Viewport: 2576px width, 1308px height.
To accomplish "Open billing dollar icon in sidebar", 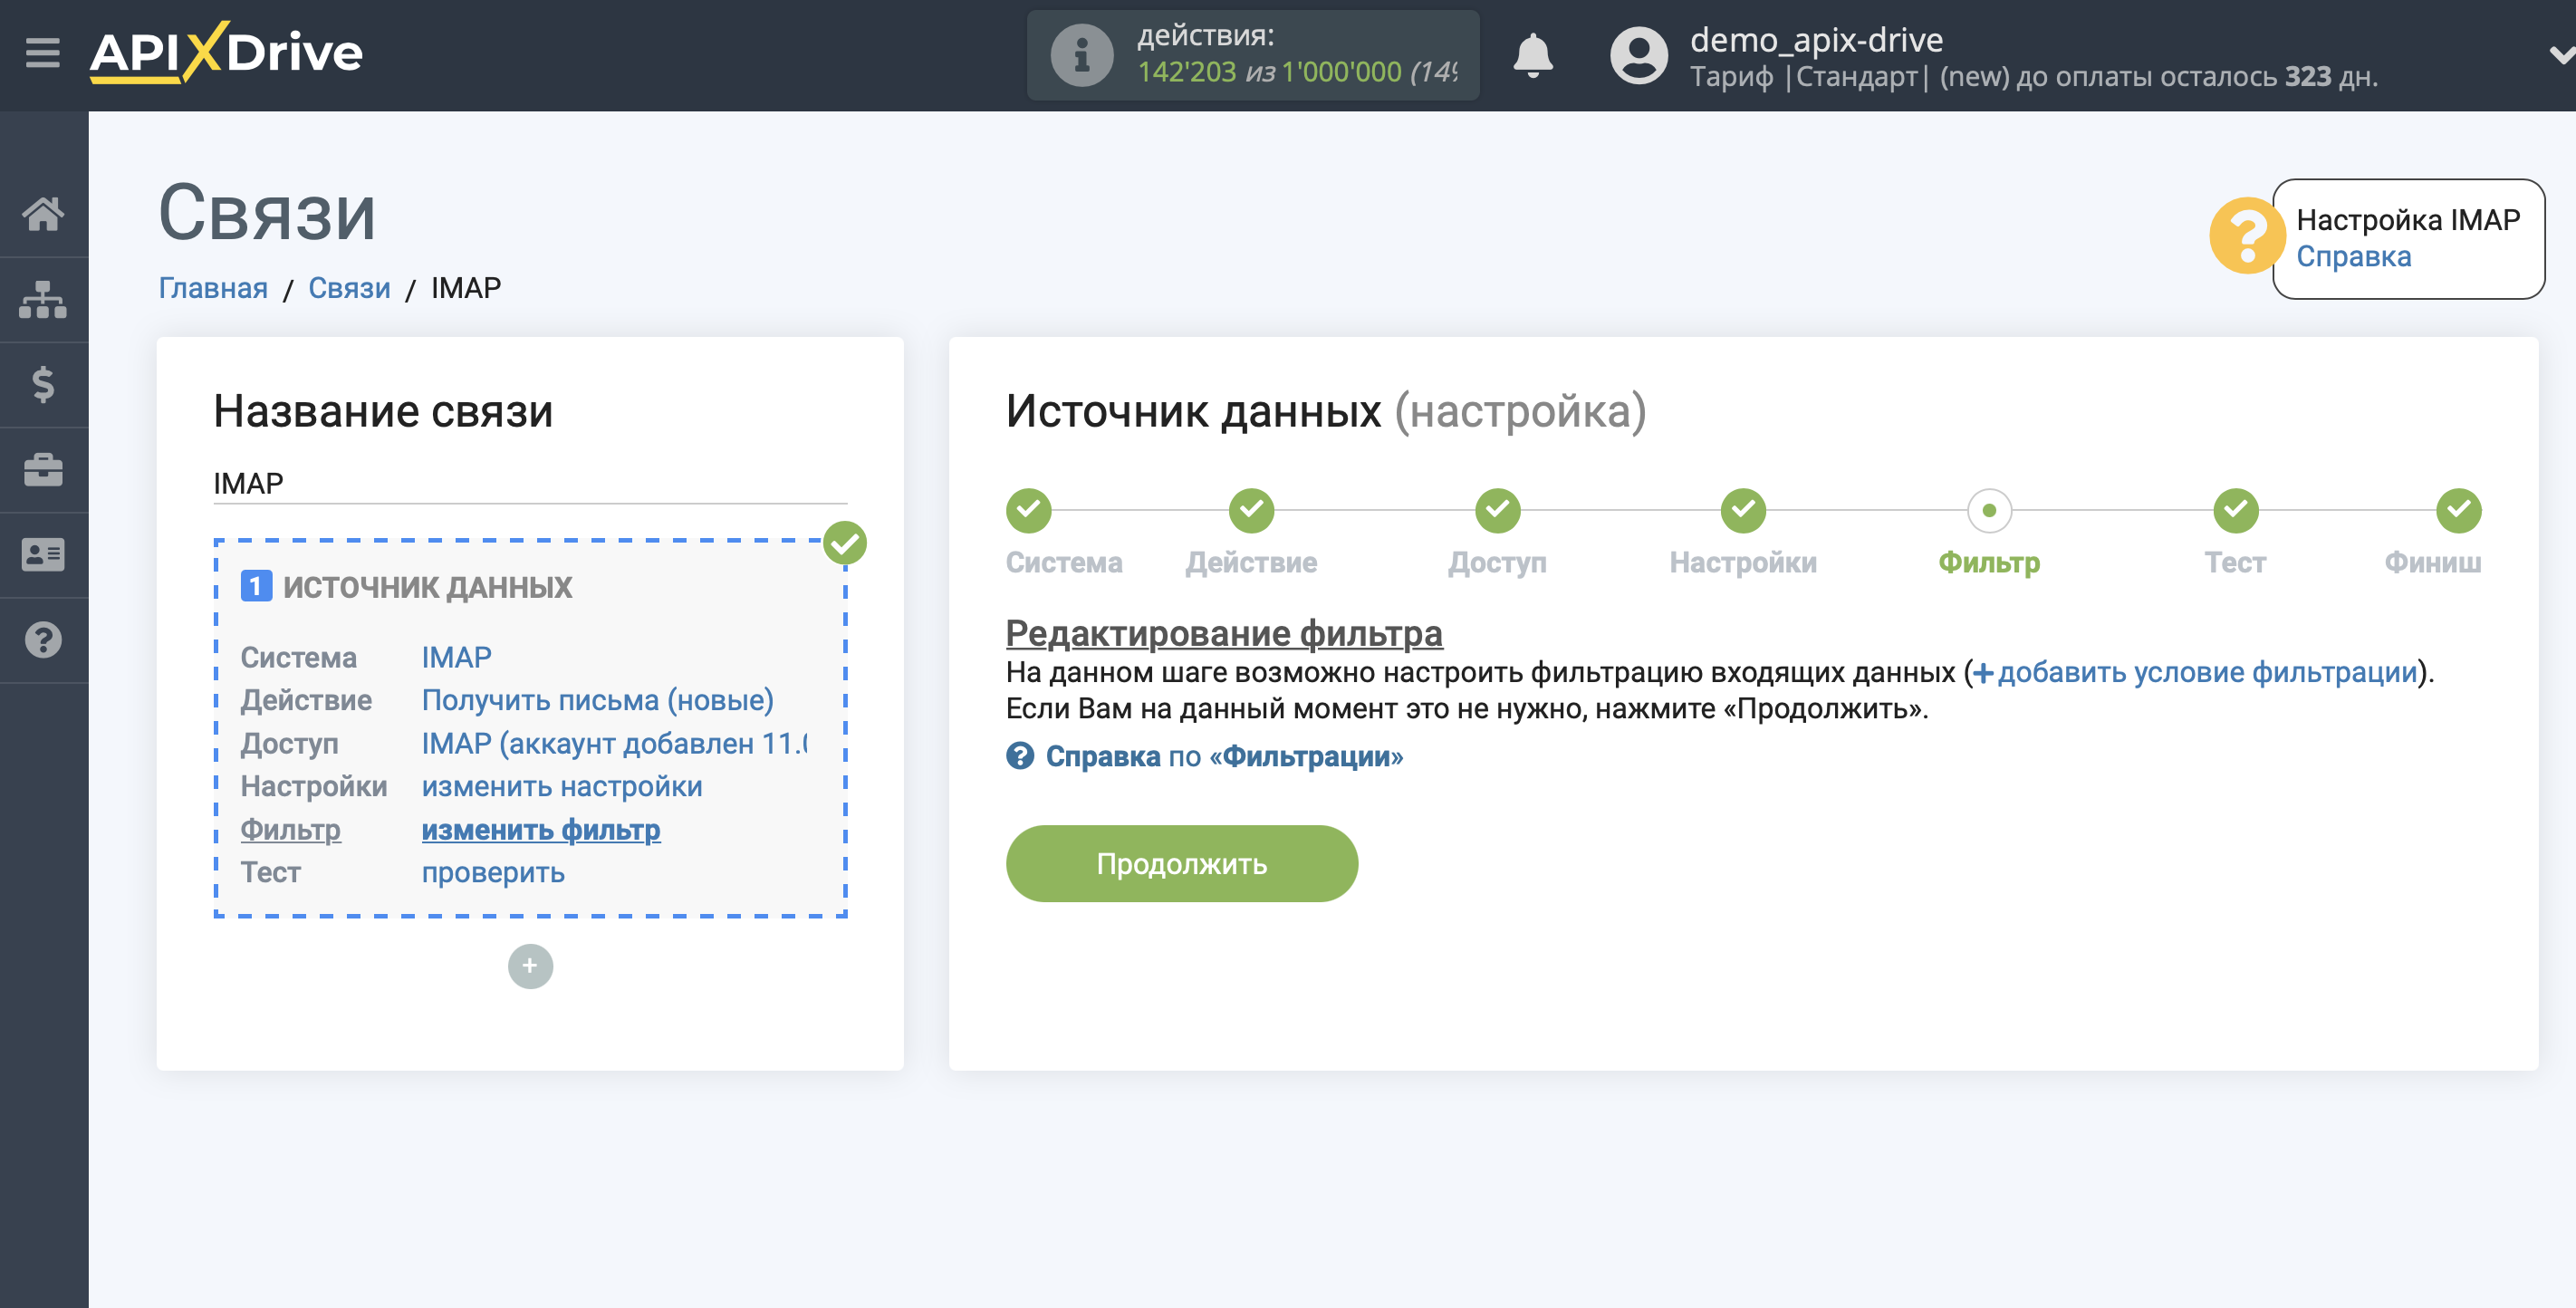I will coord(43,384).
